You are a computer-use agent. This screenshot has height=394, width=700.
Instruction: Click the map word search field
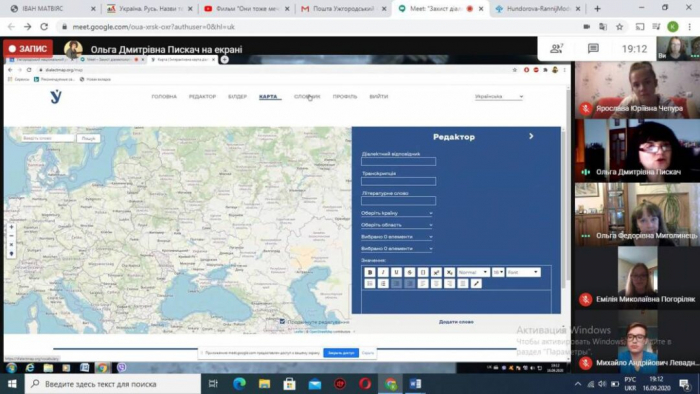47,138
